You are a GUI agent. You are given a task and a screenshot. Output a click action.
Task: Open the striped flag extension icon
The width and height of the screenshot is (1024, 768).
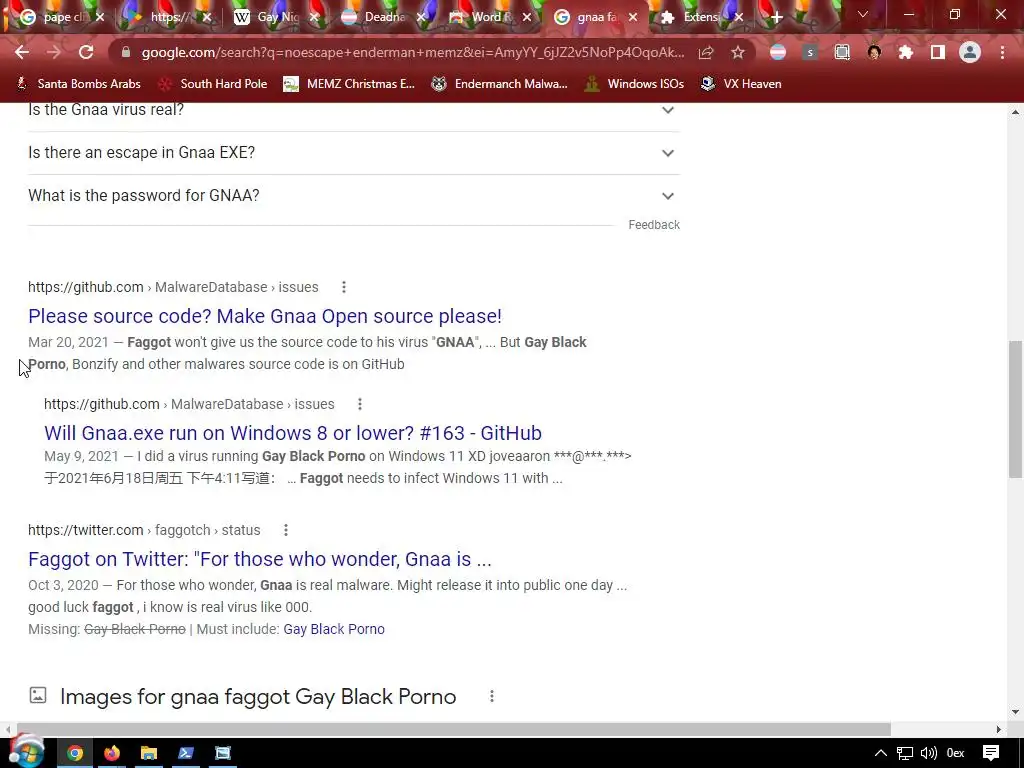click(x=777, y=52)
